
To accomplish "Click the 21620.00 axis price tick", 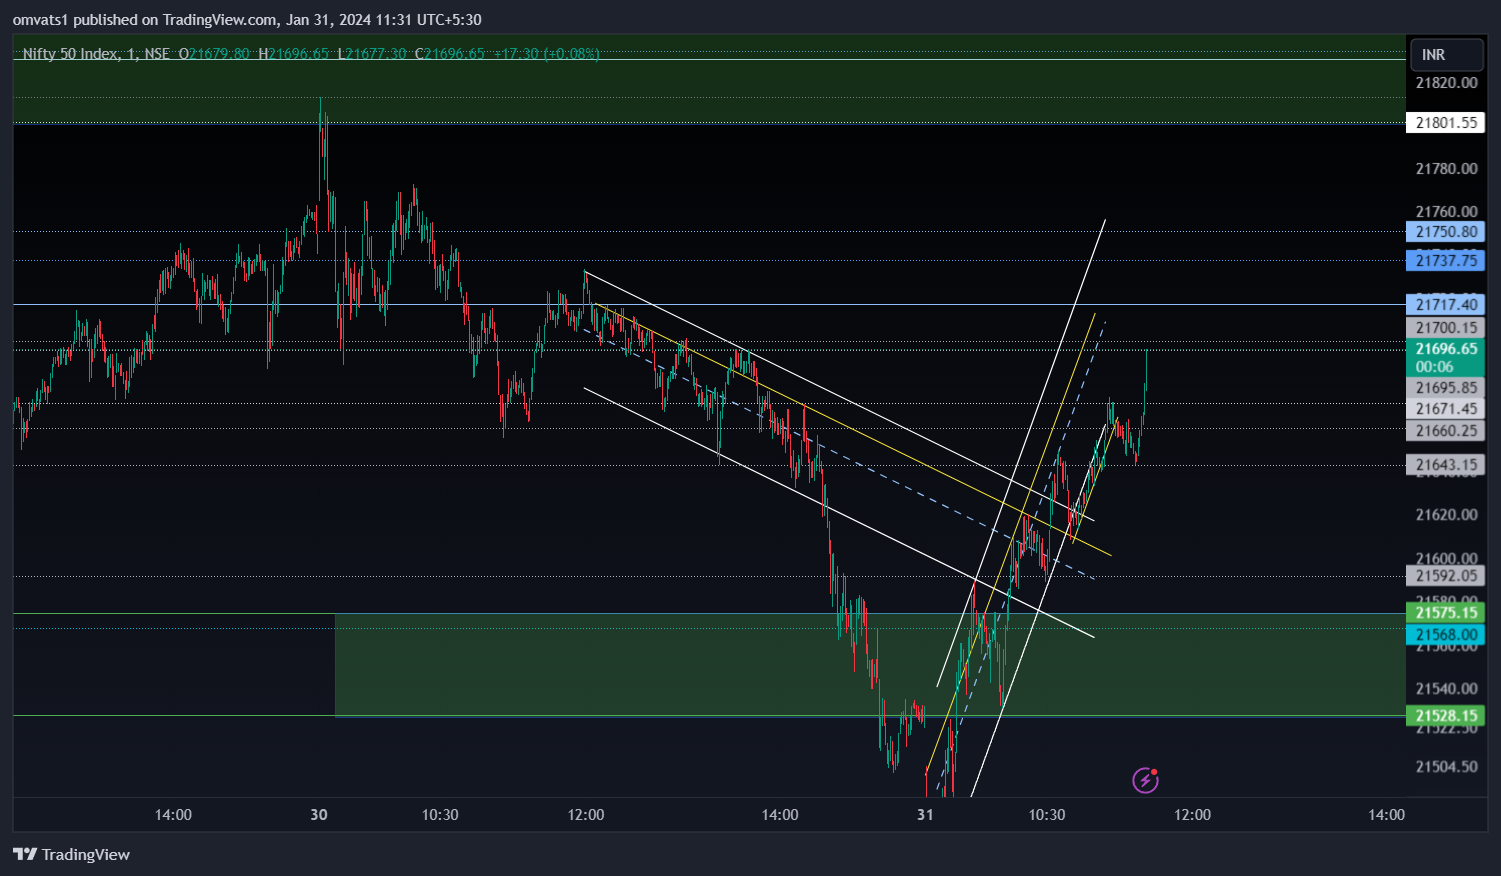I will click(x=1446, y=515).
